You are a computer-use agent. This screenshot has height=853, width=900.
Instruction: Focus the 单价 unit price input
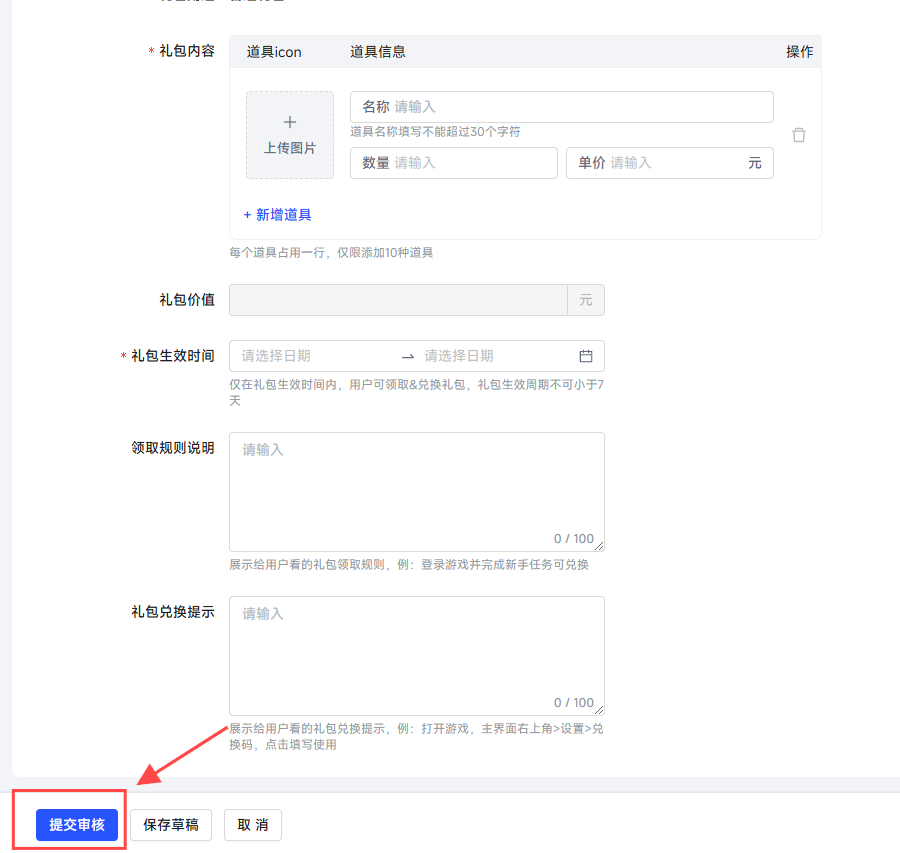[x=669, y=163]
